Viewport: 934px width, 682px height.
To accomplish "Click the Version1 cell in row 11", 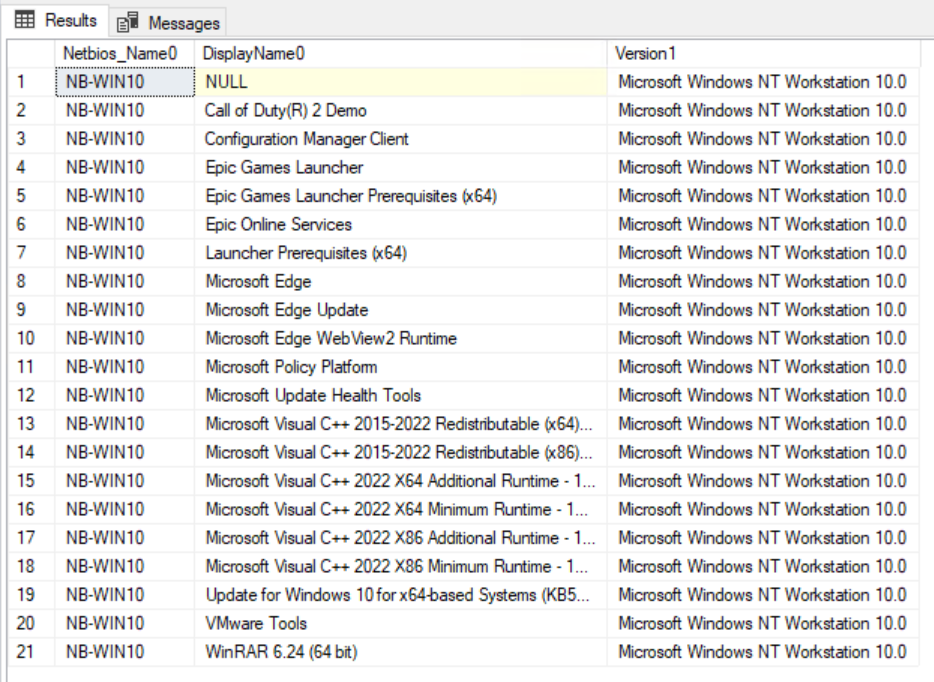I will tap(762, 367).
